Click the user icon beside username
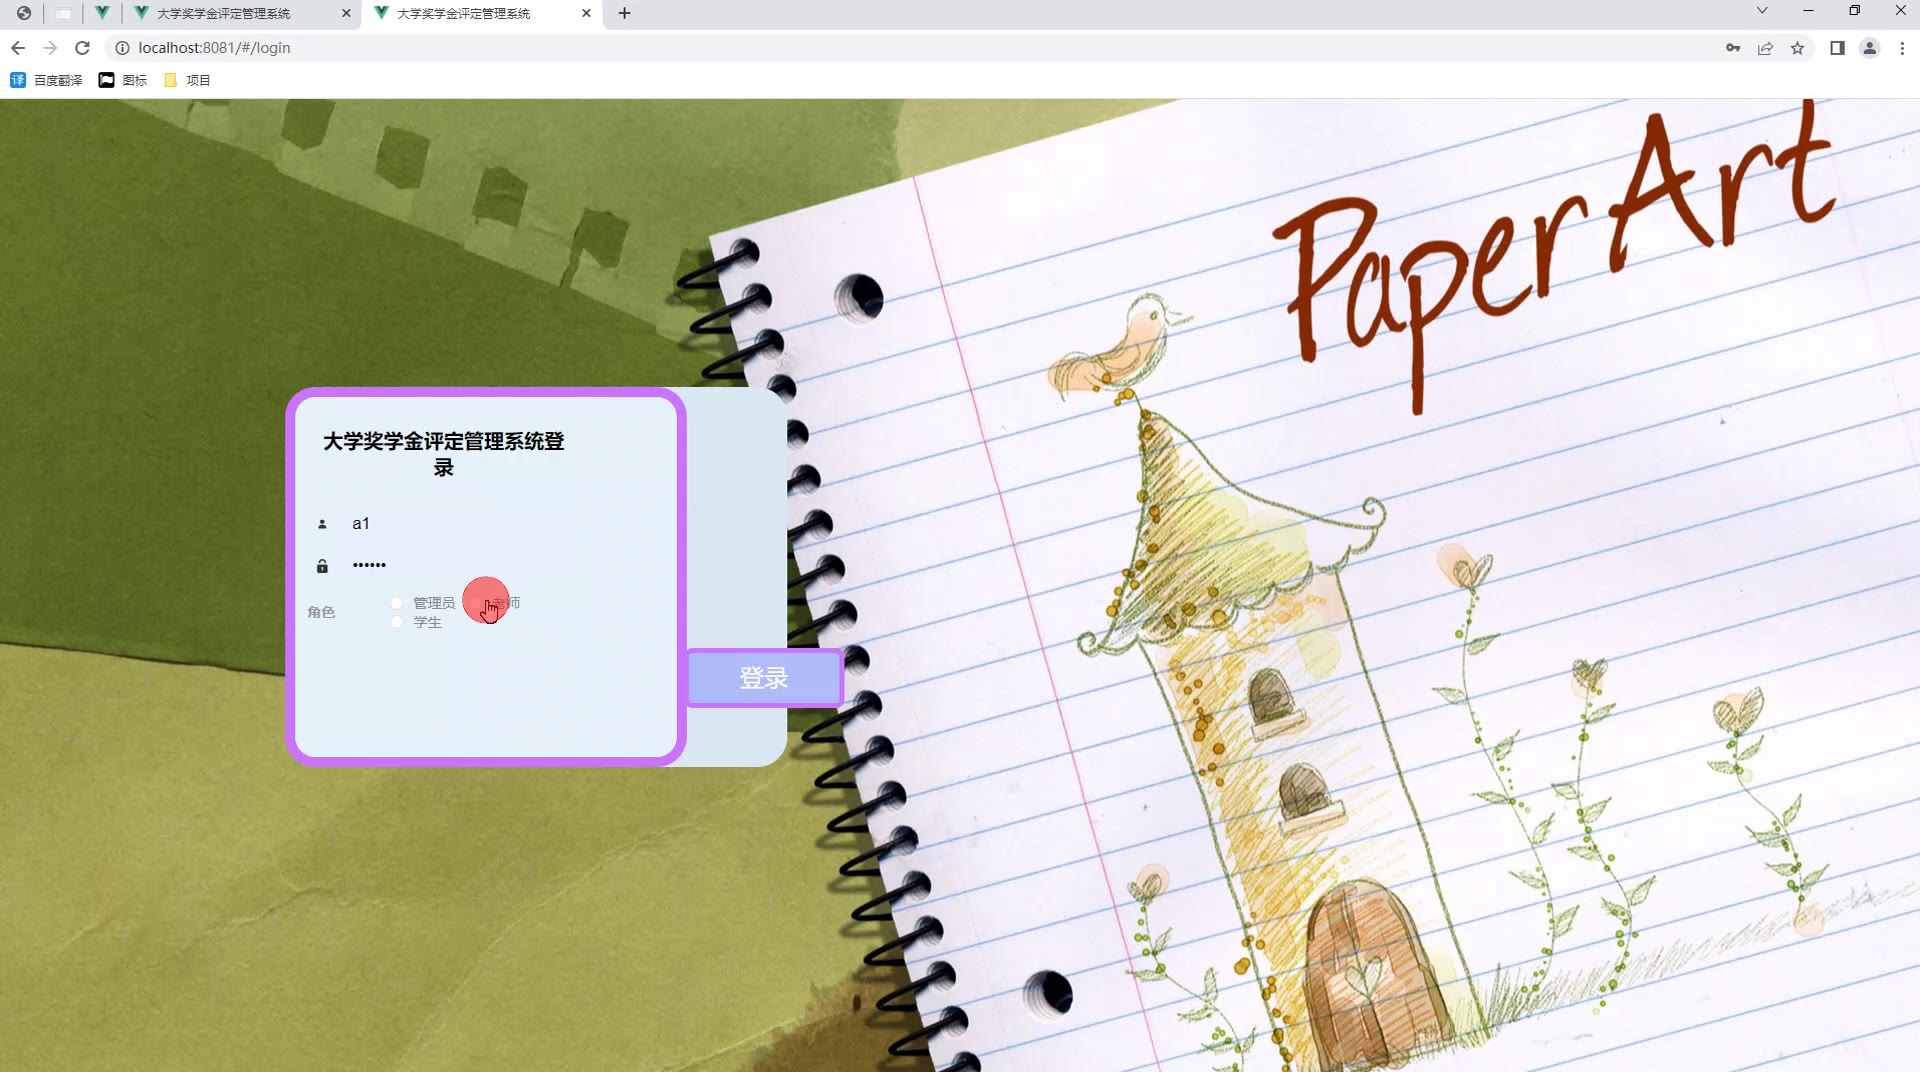This screenshot has height=1072, width=1920. (x=322, y=524)
